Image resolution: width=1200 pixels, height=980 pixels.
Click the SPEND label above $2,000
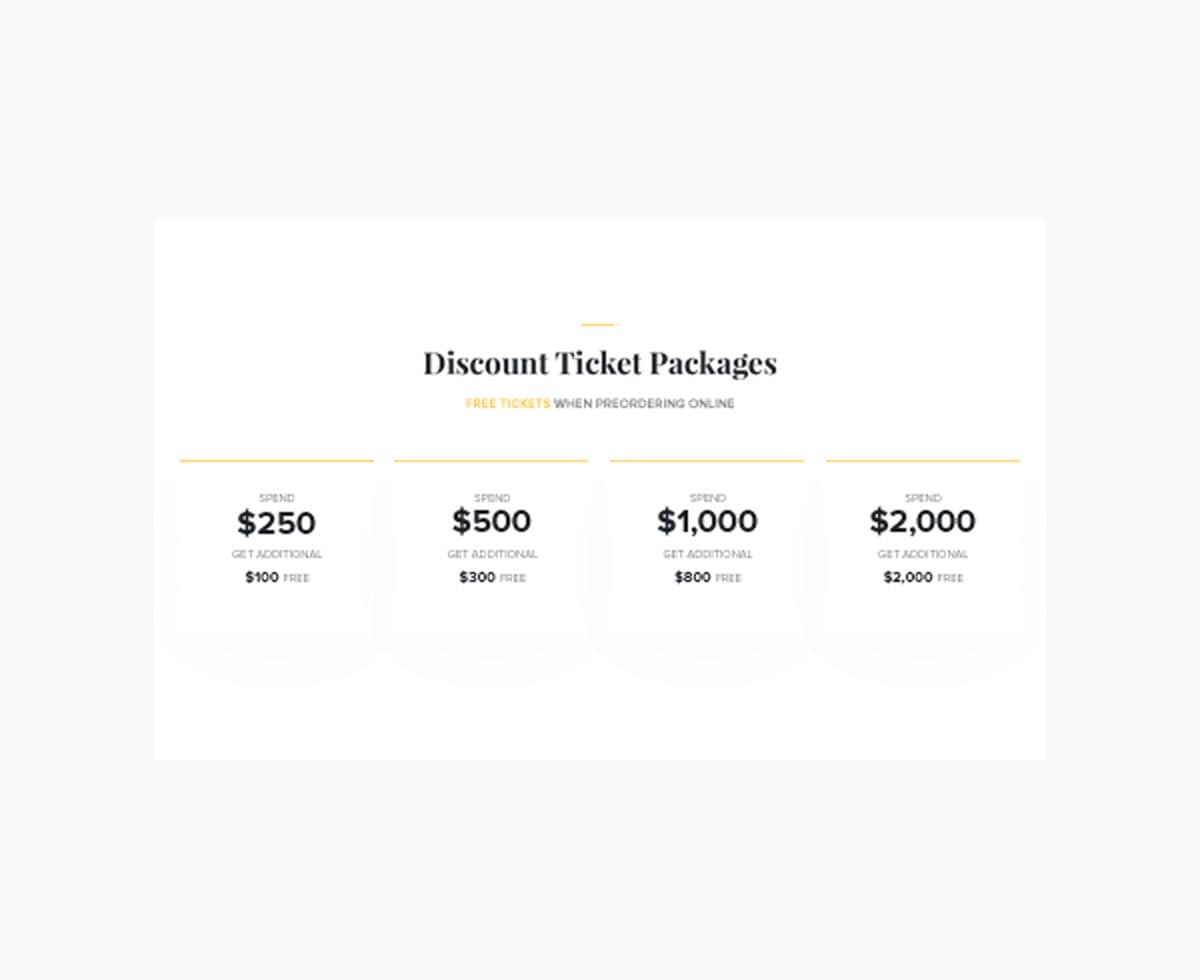[923, 498]
